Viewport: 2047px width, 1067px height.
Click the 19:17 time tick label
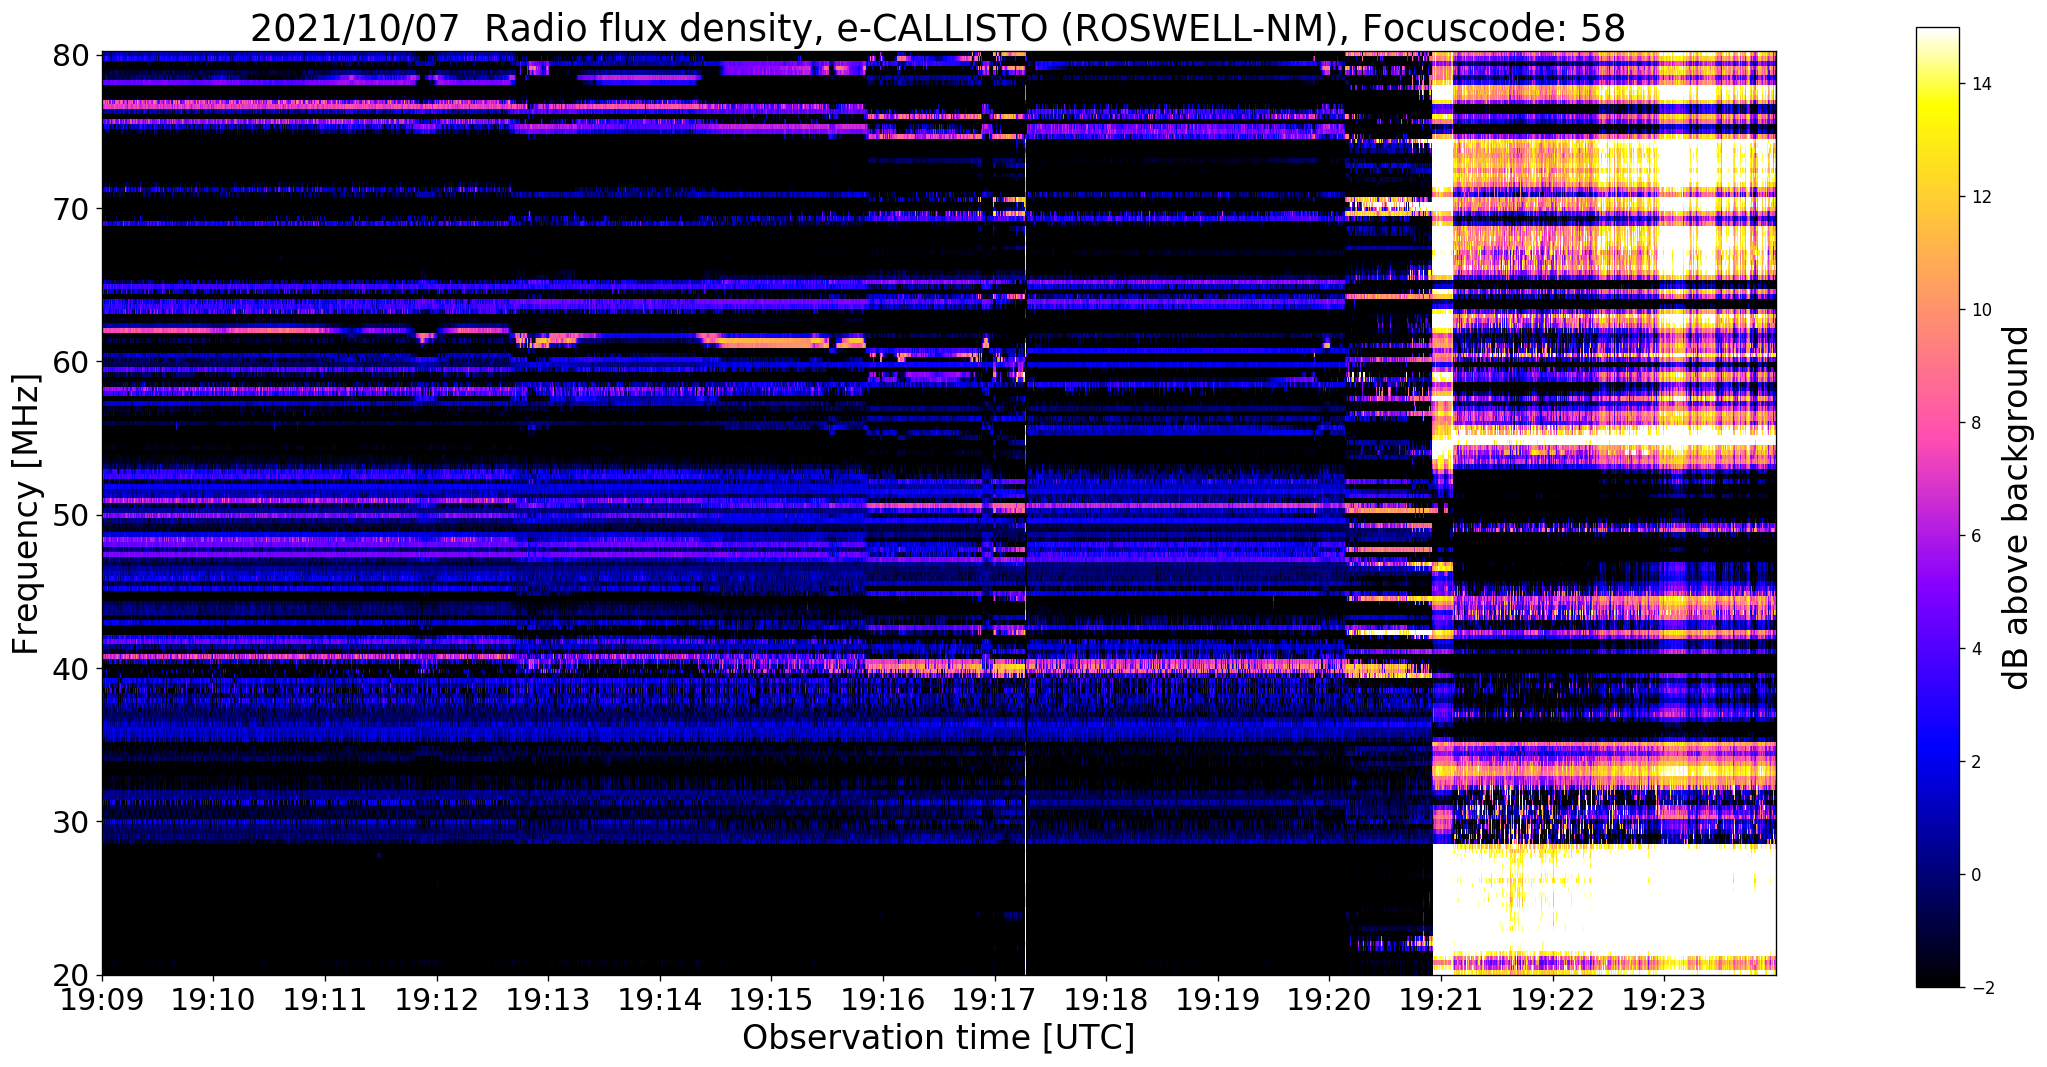tap(994, 999)
